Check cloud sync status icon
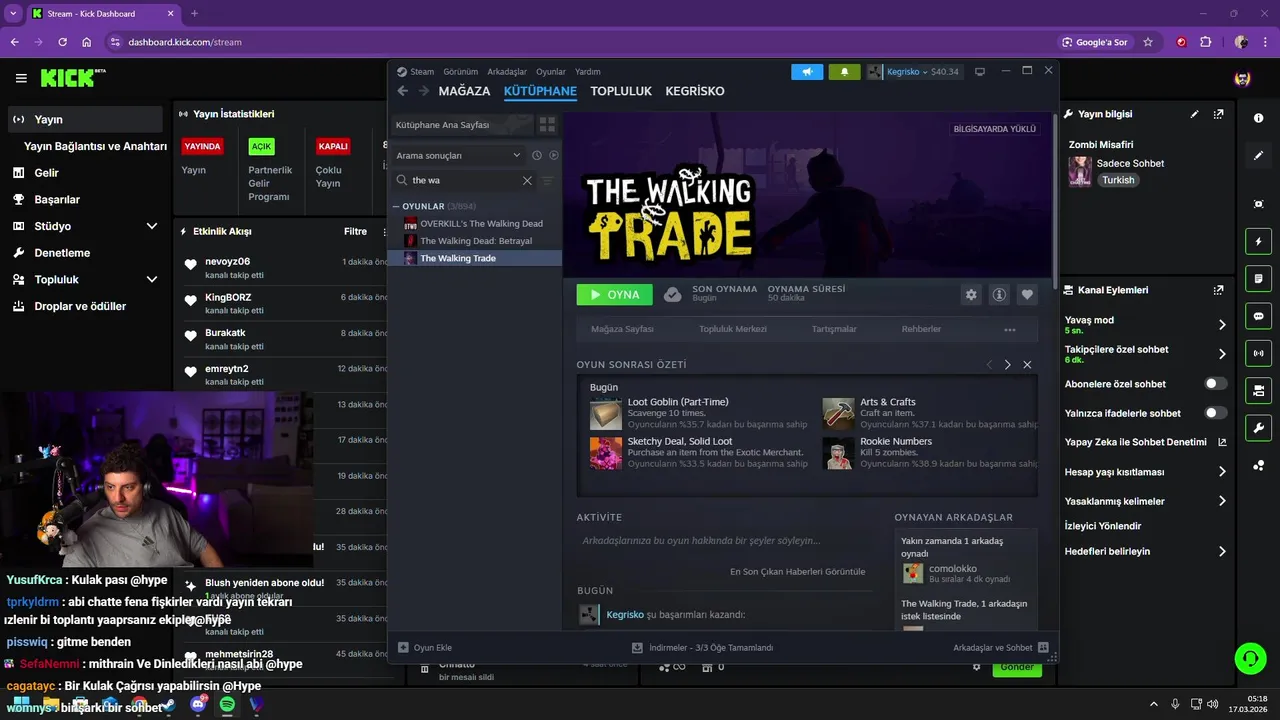Viewport: 1280px width, 720px height. pos(673,295)
